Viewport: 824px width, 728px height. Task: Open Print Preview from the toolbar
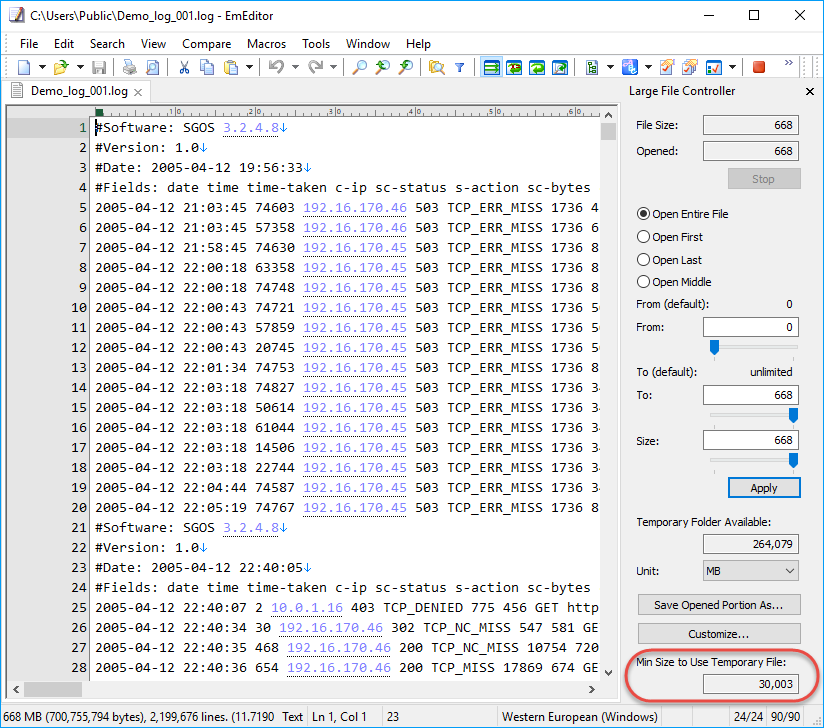pyautogui.click(x=152, y=67)
